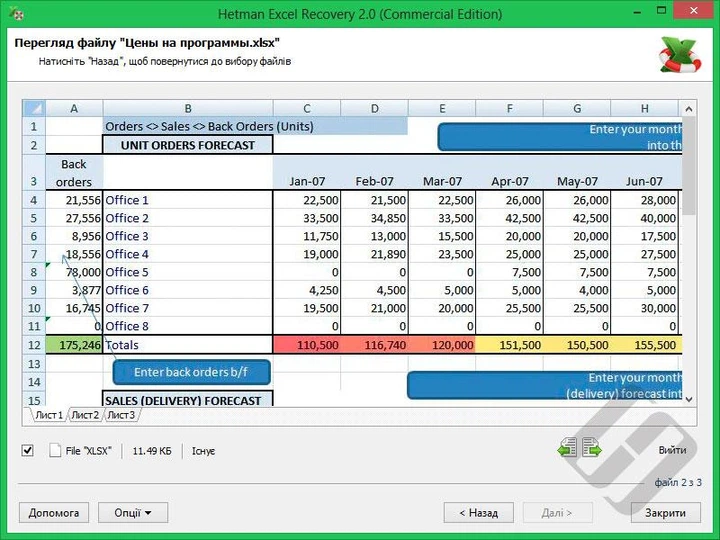The image size is (720, 540).
Task: Select column H header
Action: coord(645,108)
